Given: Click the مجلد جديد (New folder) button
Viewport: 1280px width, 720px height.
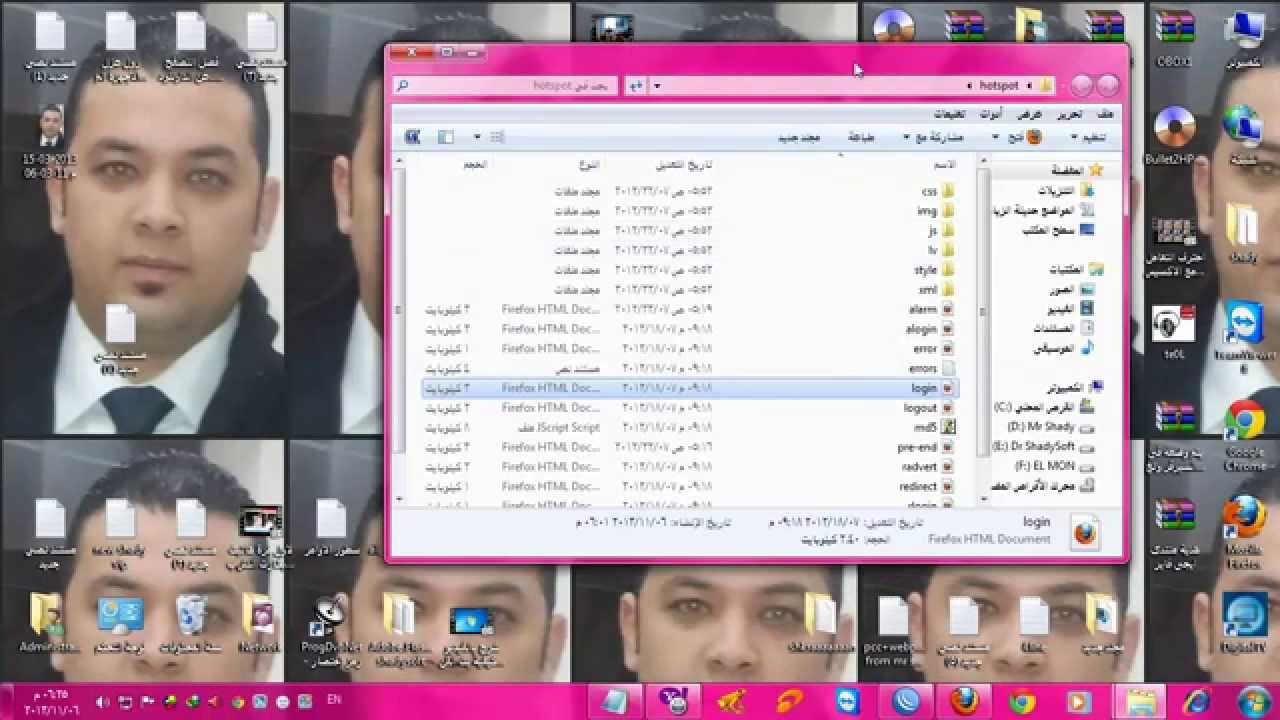Looking at the screenshot, I should [x=799, y=137].
